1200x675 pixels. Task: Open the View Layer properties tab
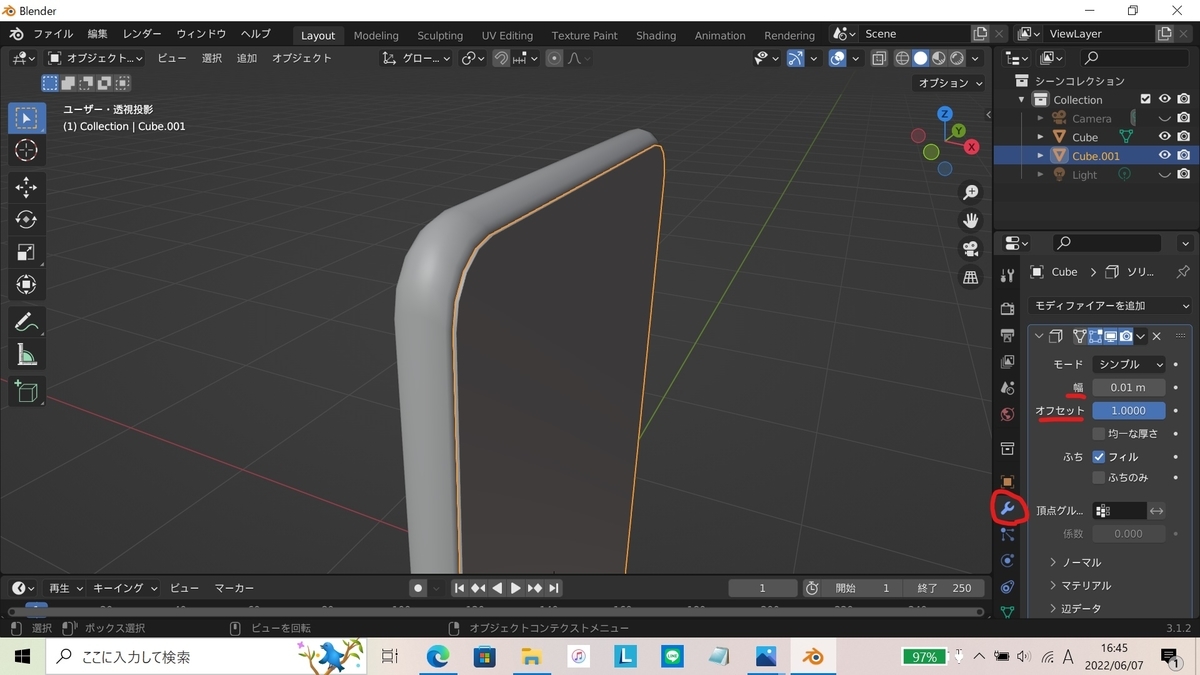(1007, 361)
